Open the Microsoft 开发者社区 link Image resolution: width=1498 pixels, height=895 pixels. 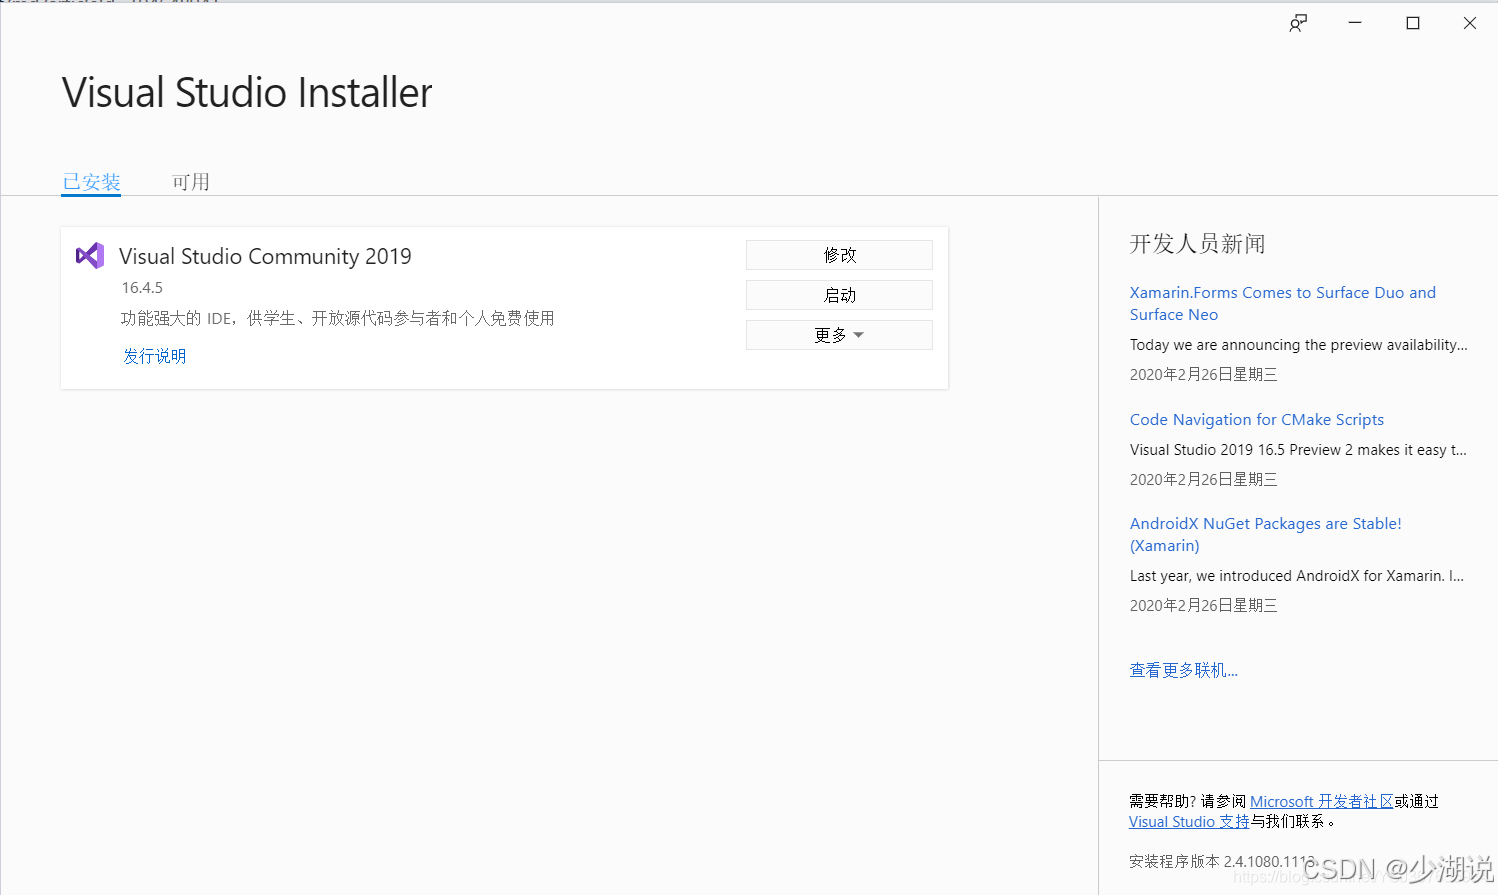[x=1322, y=800]
